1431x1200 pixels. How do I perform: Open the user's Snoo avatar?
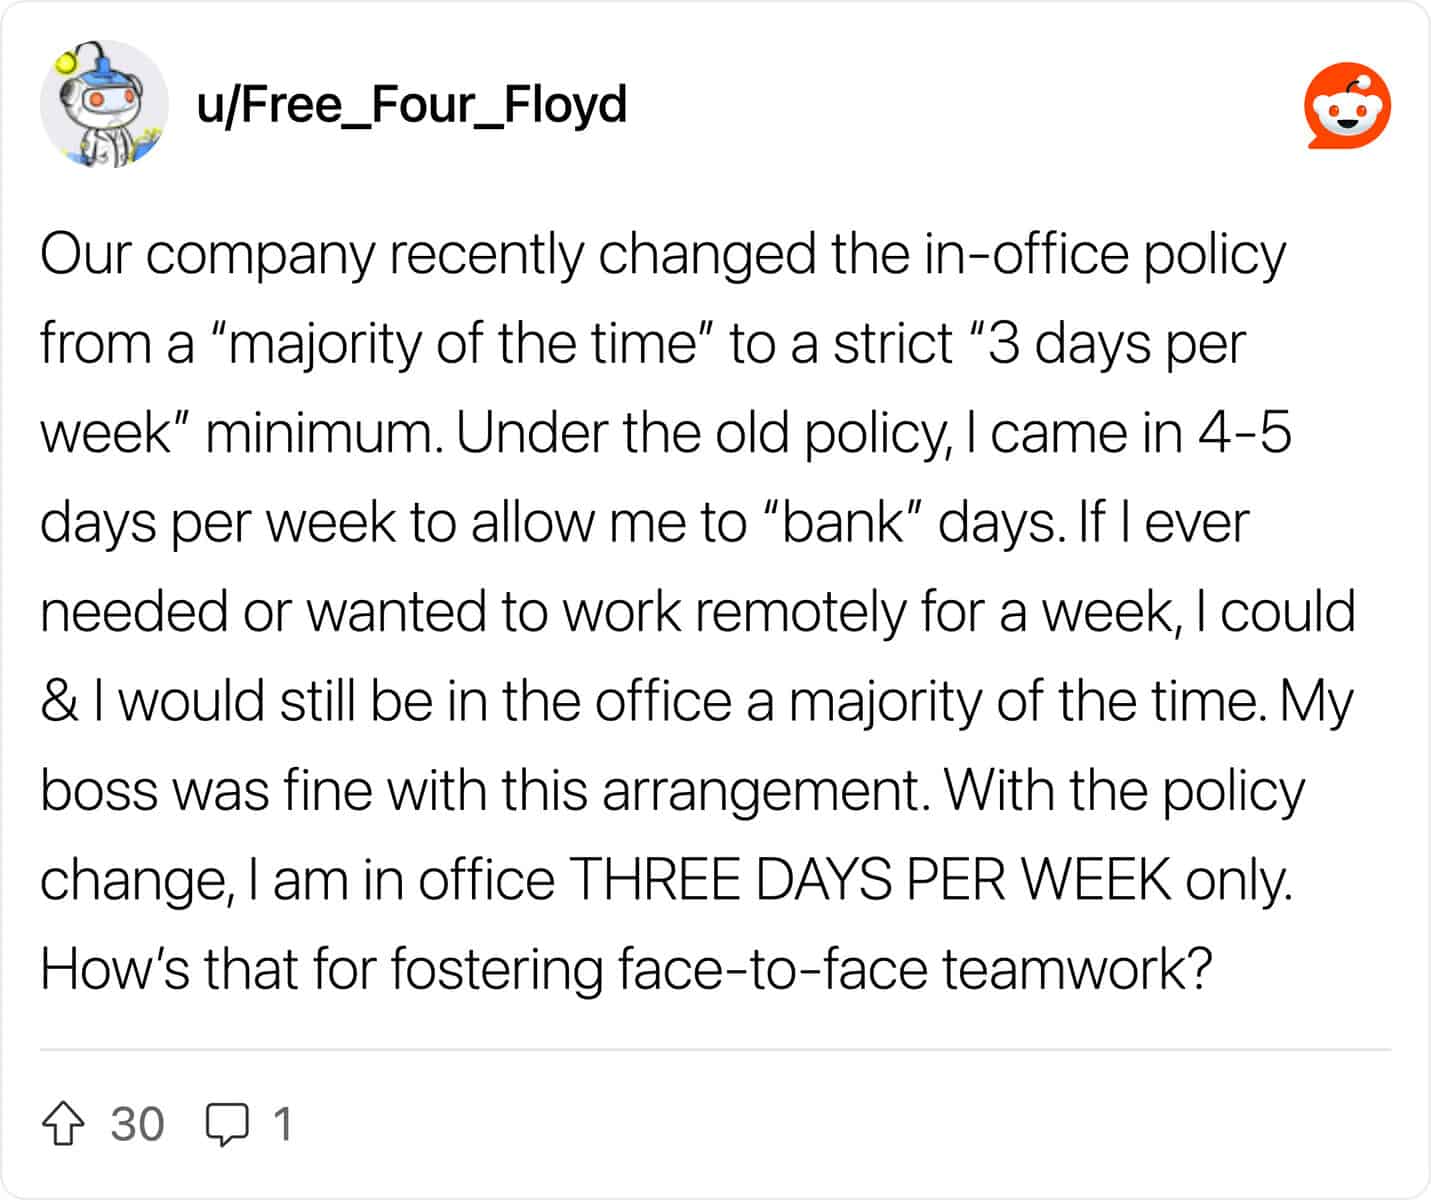coord(104,104)
